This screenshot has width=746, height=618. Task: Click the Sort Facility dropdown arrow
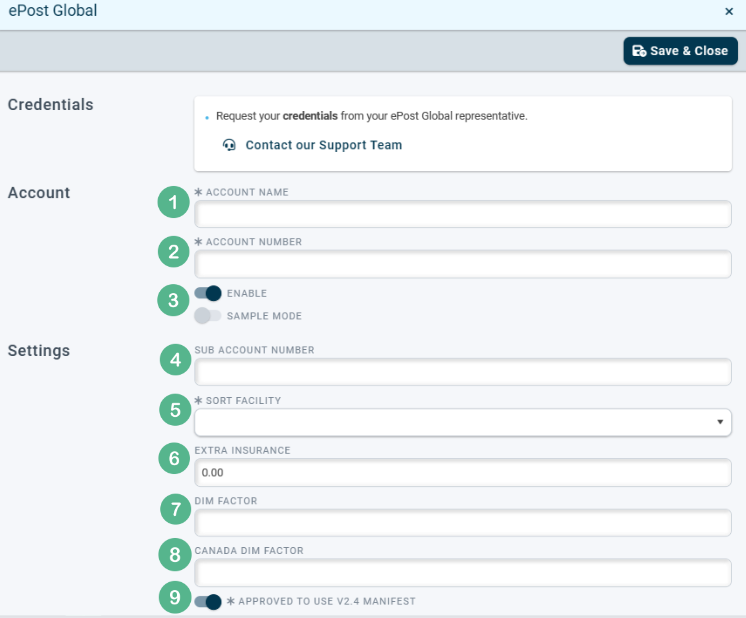pos(719,423)
